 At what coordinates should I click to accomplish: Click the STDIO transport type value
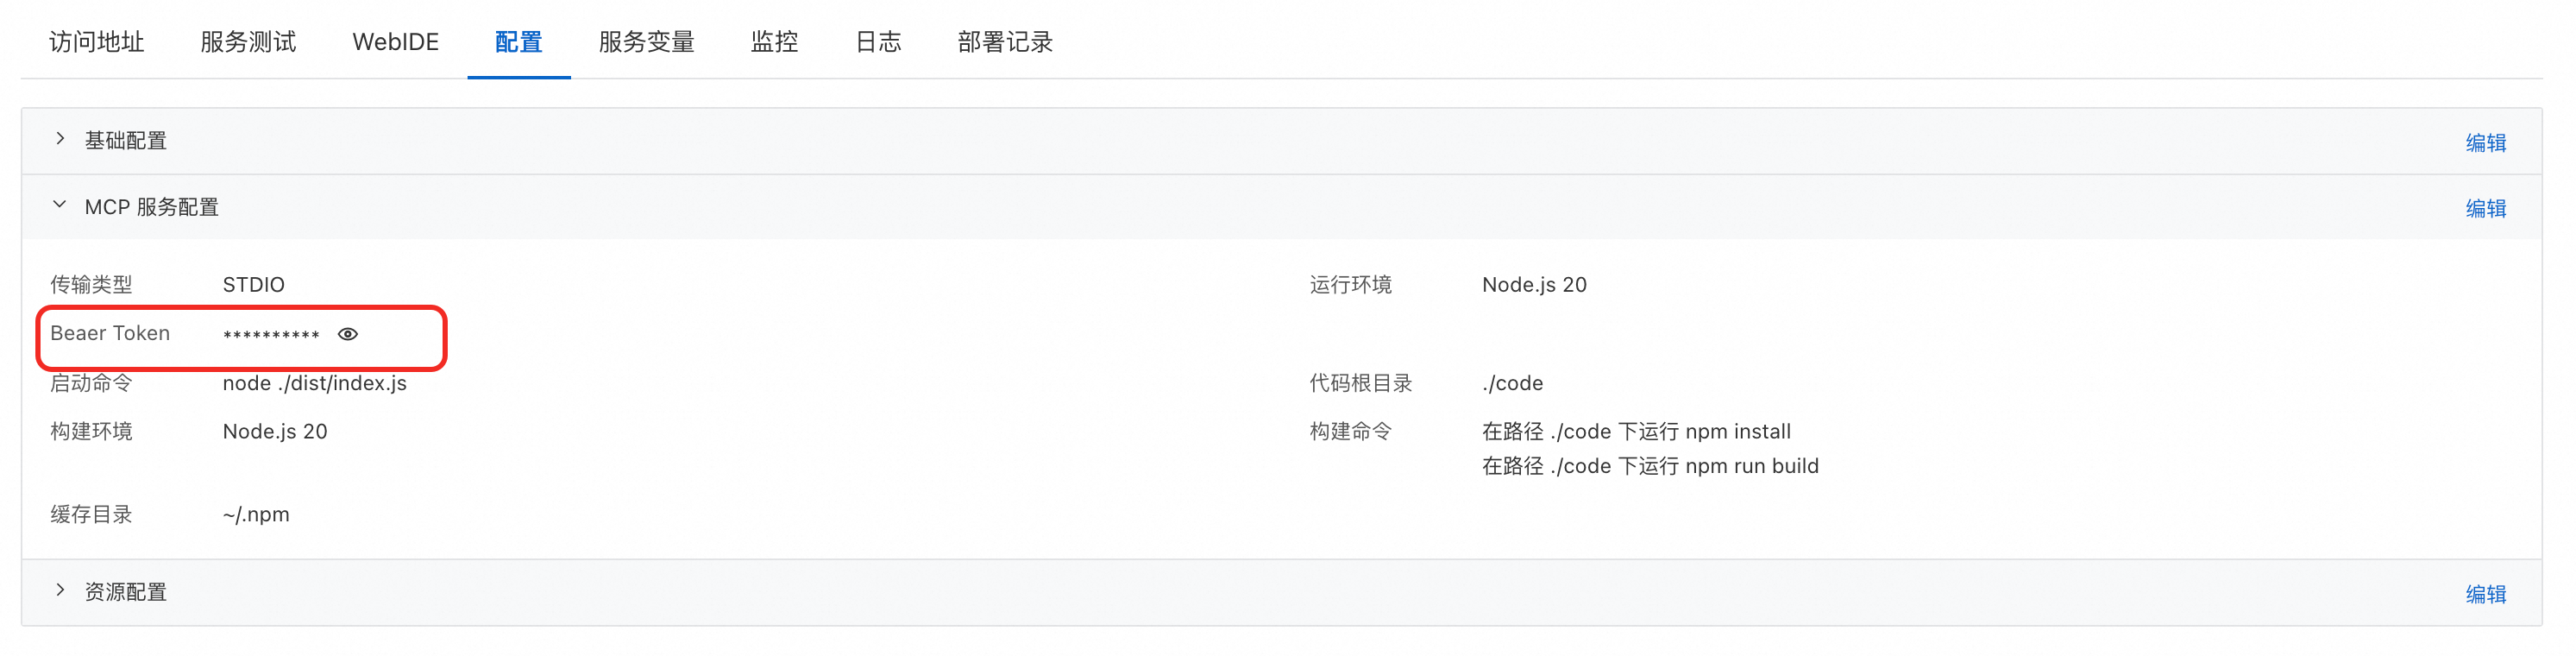point(253,285)
